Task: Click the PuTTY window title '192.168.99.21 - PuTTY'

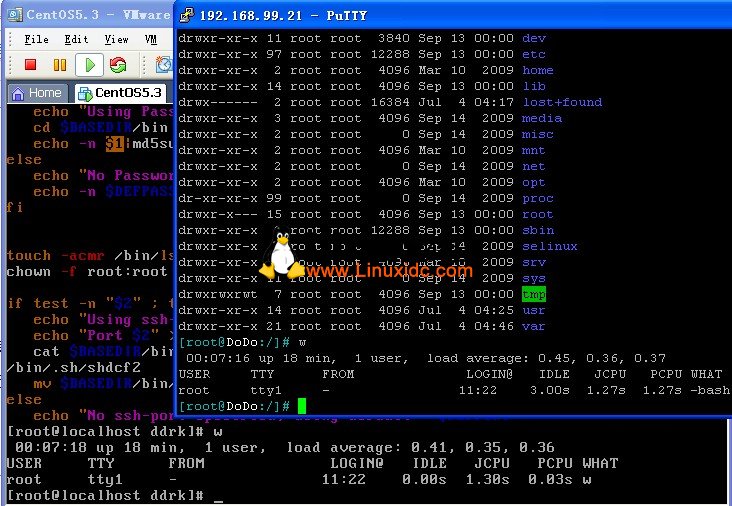Action: coord(283,15)
